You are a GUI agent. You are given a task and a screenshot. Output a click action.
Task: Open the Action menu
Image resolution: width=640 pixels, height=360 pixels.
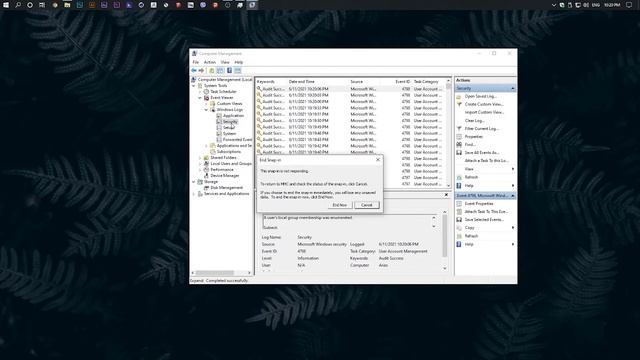coord(210,62)
